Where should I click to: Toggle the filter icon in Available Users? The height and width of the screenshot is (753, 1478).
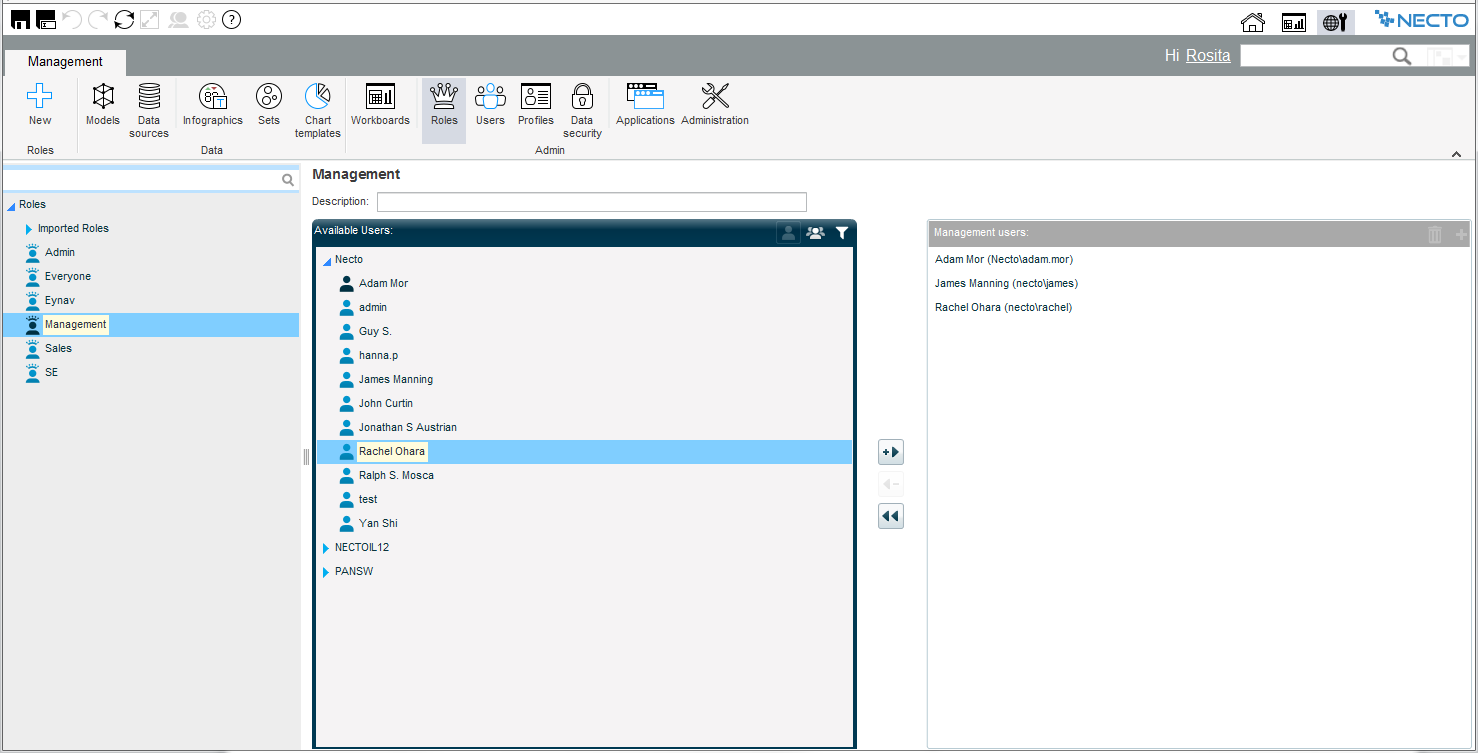coord(842,233)
